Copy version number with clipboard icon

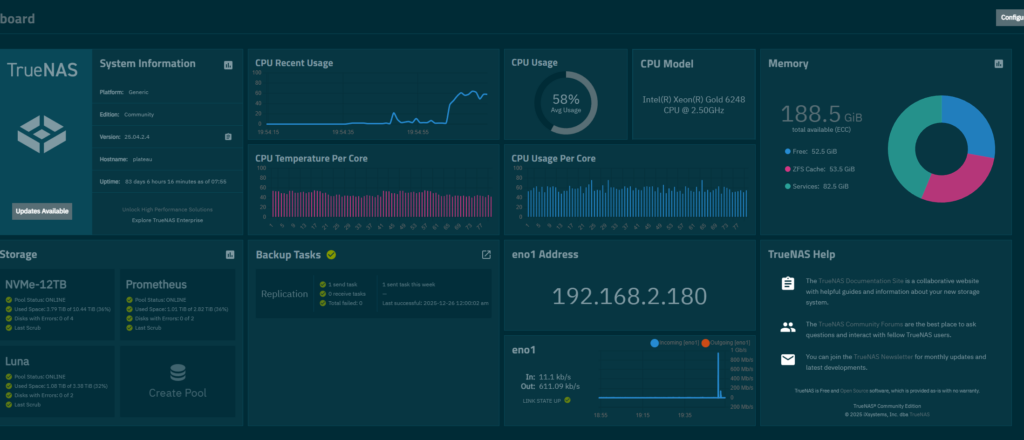coord(228,136)
